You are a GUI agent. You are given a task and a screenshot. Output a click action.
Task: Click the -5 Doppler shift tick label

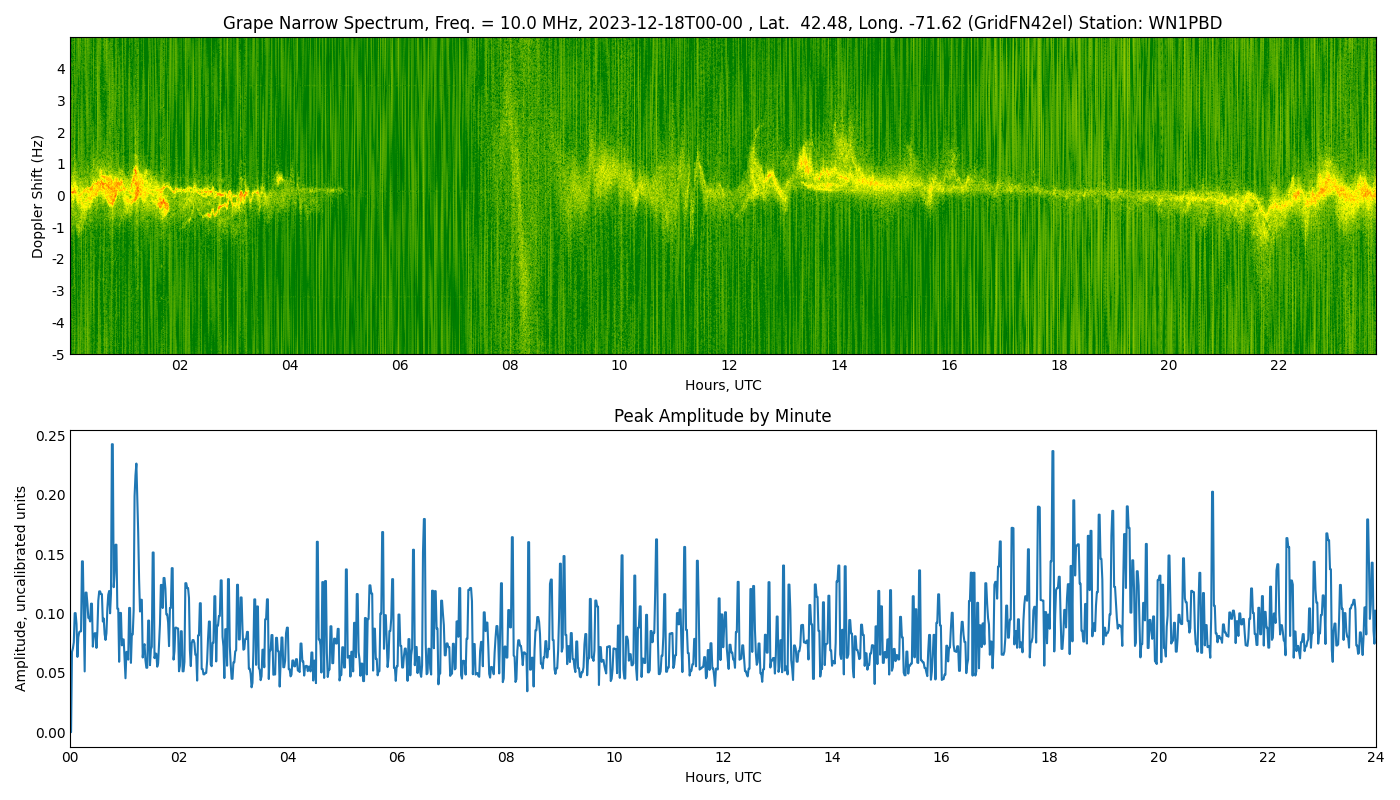58,354
